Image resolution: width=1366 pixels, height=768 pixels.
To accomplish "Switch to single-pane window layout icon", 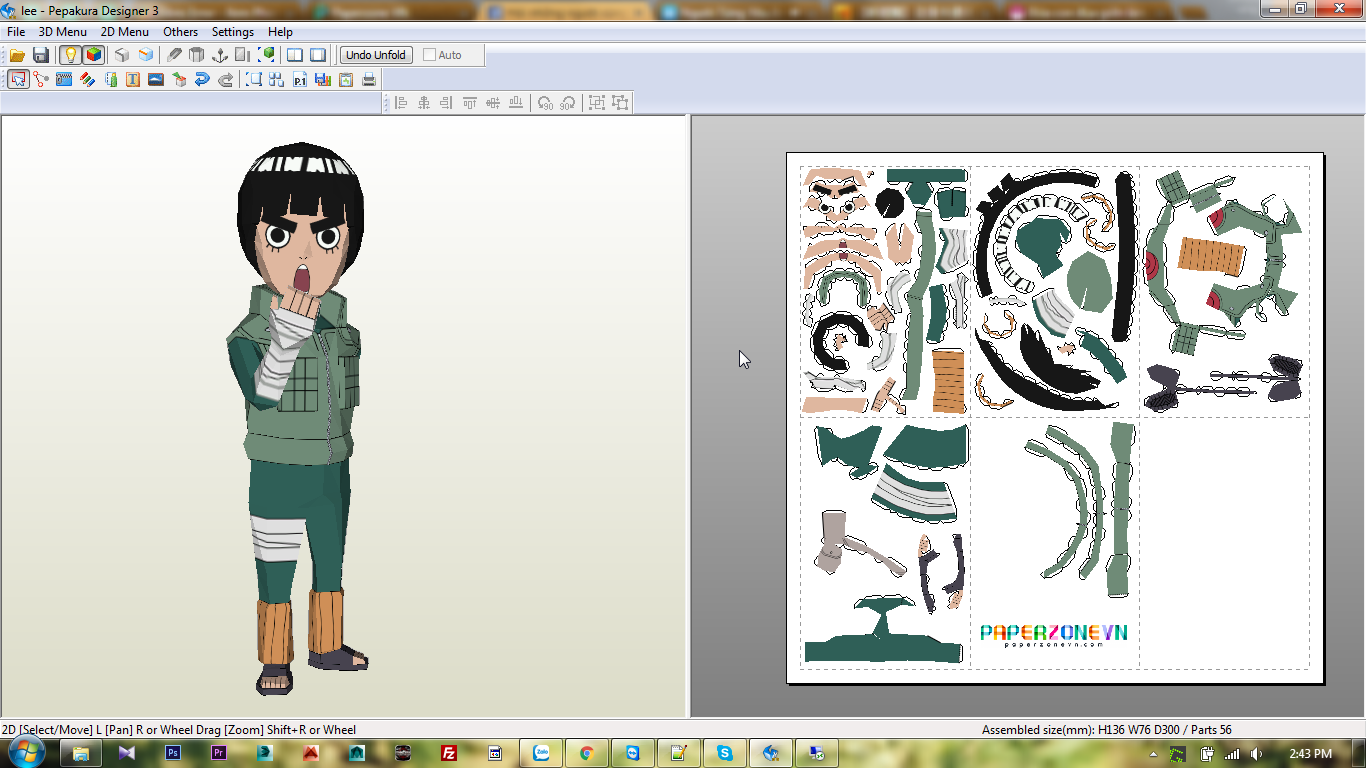I will pos(318,55).
